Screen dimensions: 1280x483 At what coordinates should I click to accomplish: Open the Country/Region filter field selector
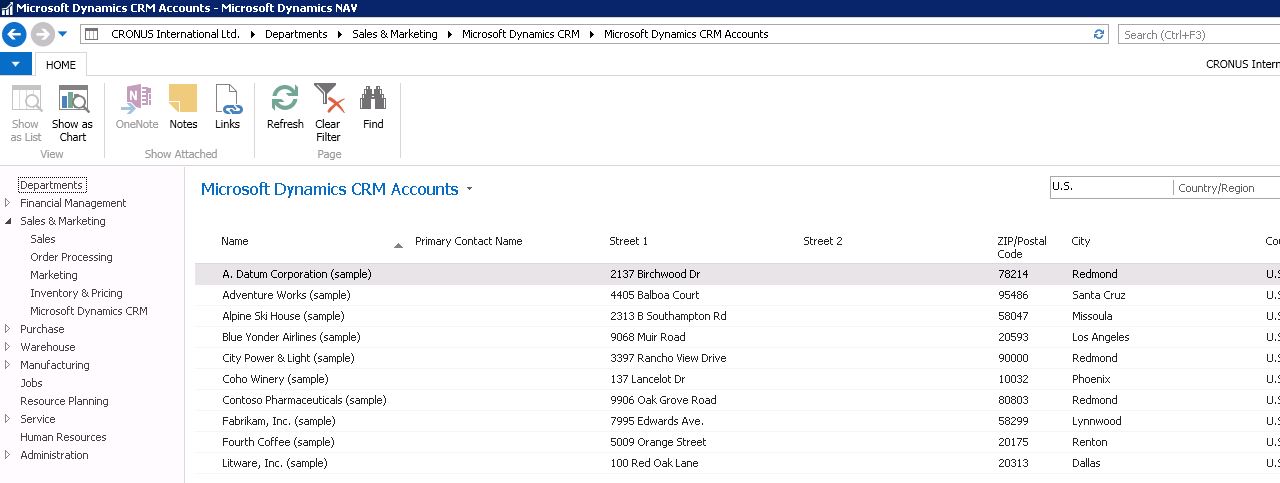click(x=1228, y=187)
